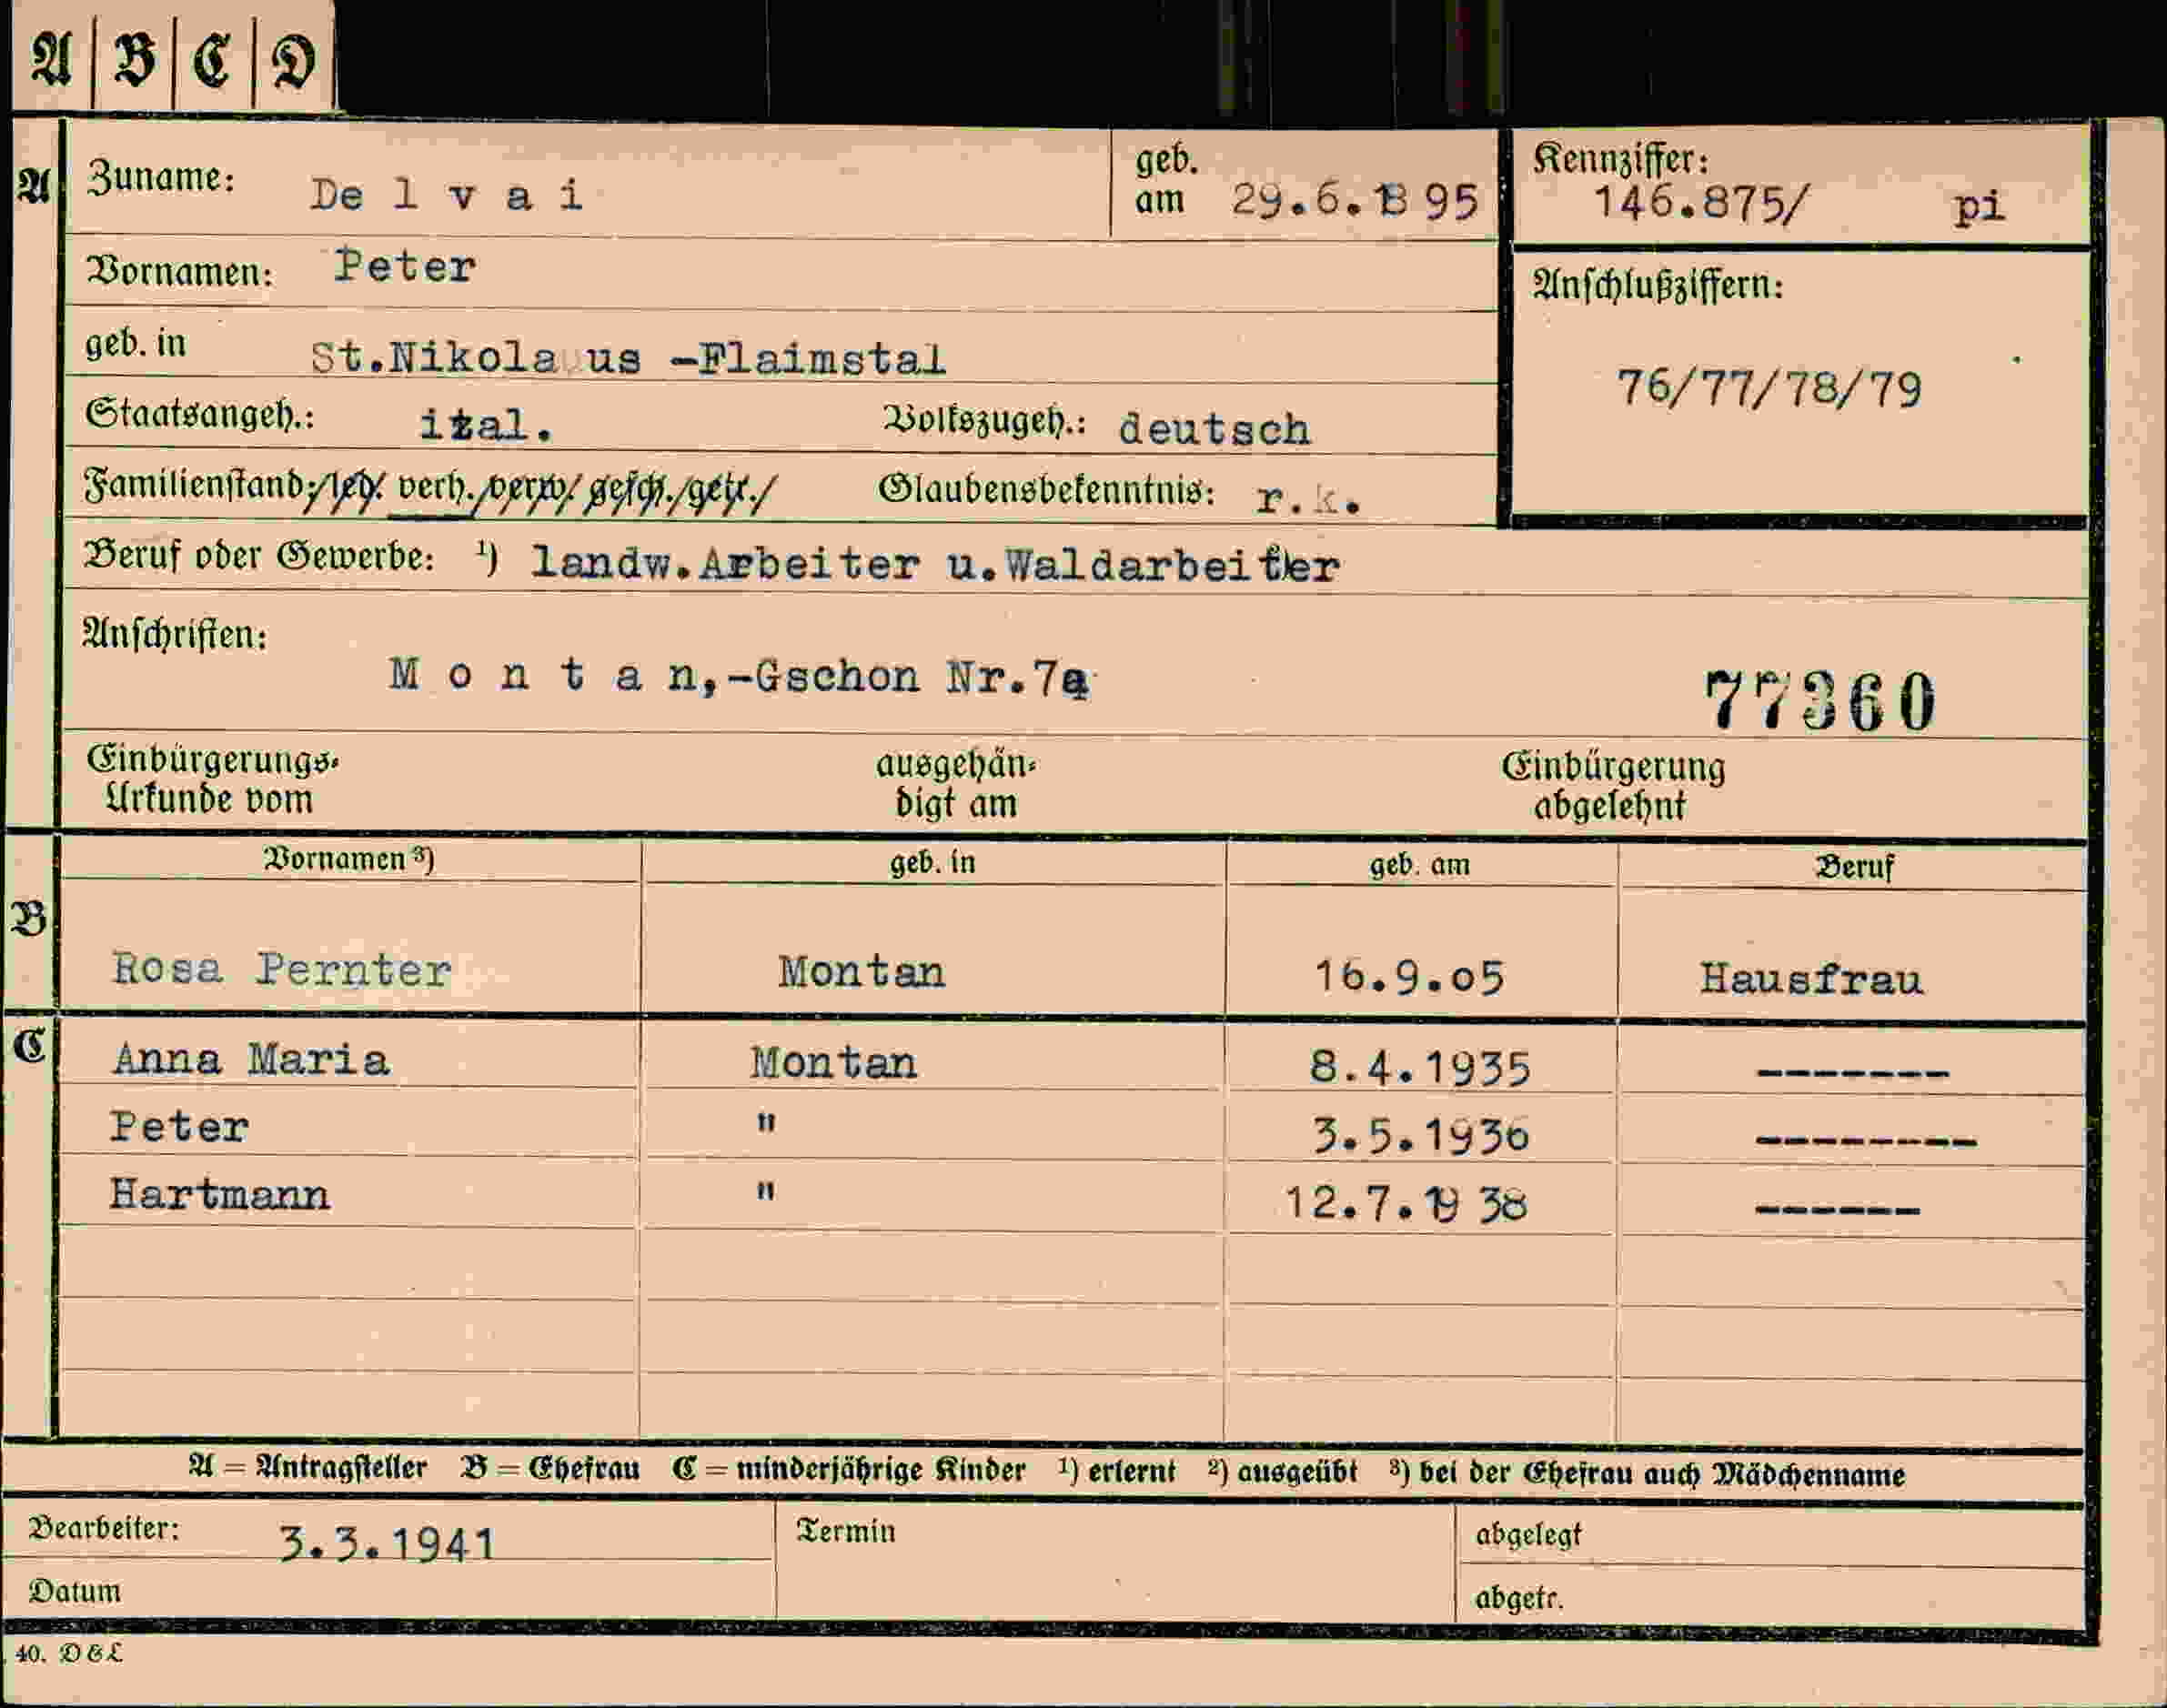
Task: Select the 'Beruf oder Gewerbe:' label
Action: pos(259,556)
